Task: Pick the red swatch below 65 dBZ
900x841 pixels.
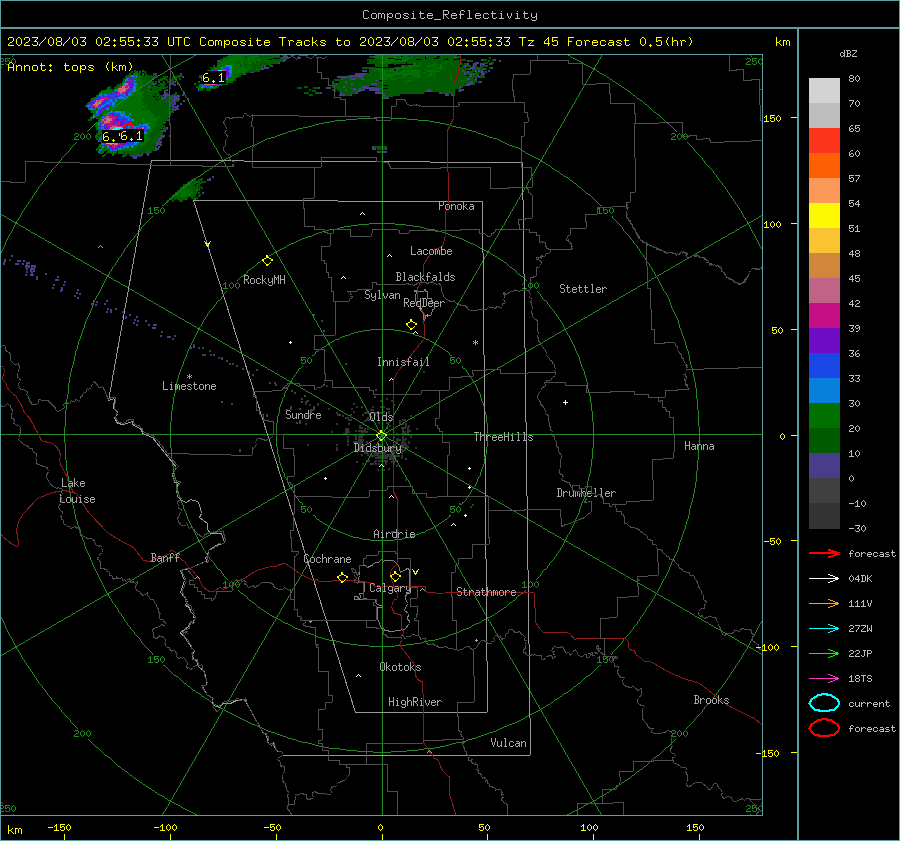Action: point(824,140)
